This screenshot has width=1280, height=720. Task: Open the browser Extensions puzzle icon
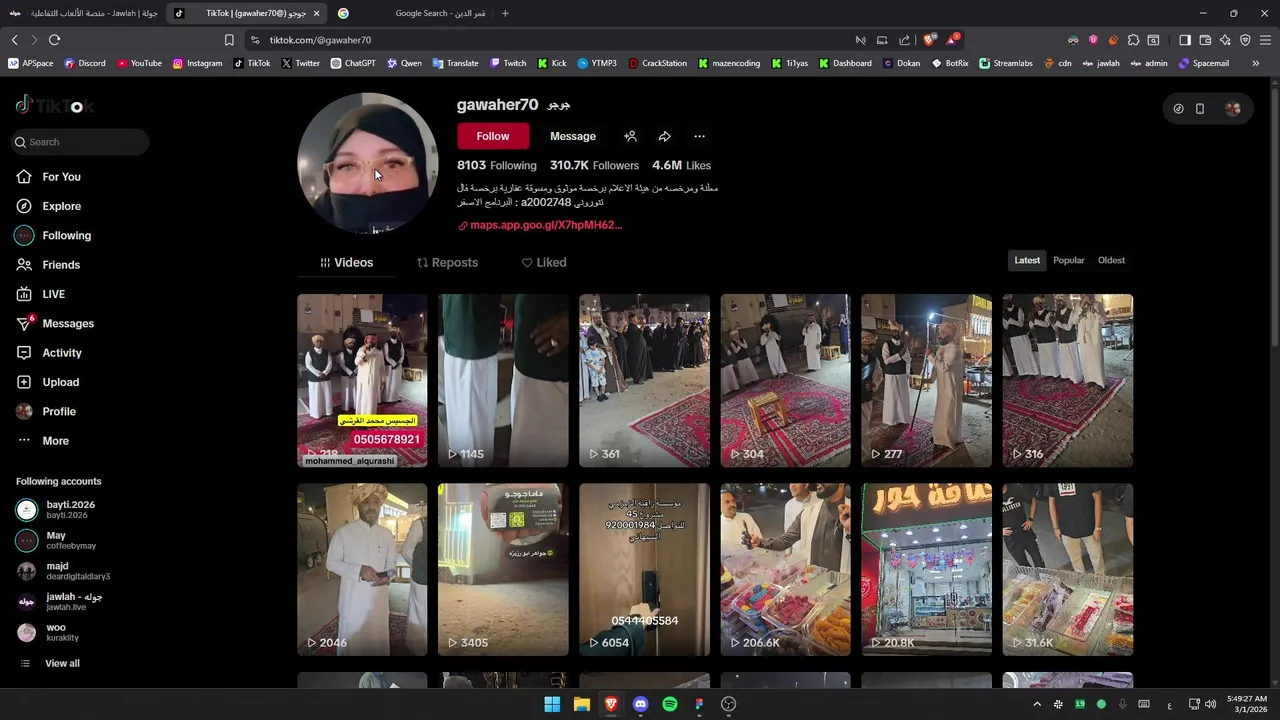(x=1133, y=40)
